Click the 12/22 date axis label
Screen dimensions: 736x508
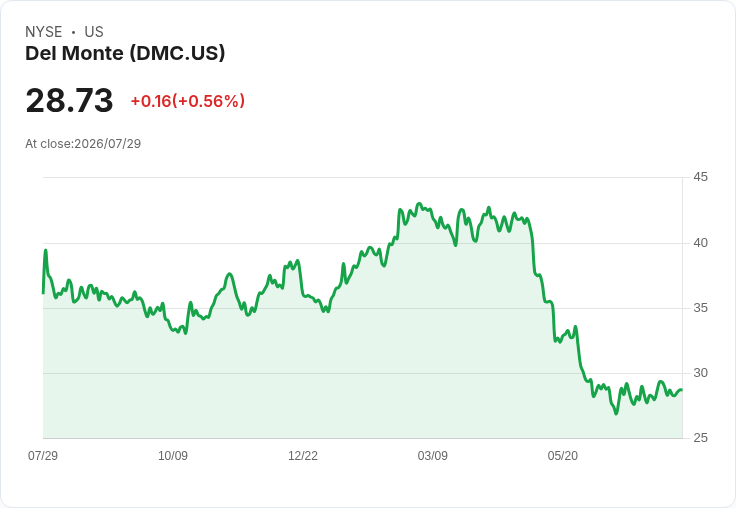[x=303, y=455]
